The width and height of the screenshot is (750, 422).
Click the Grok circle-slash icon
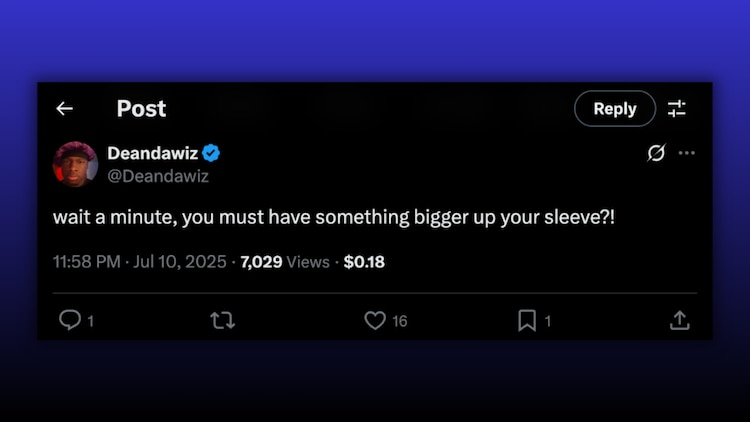(x=657, y=153)
